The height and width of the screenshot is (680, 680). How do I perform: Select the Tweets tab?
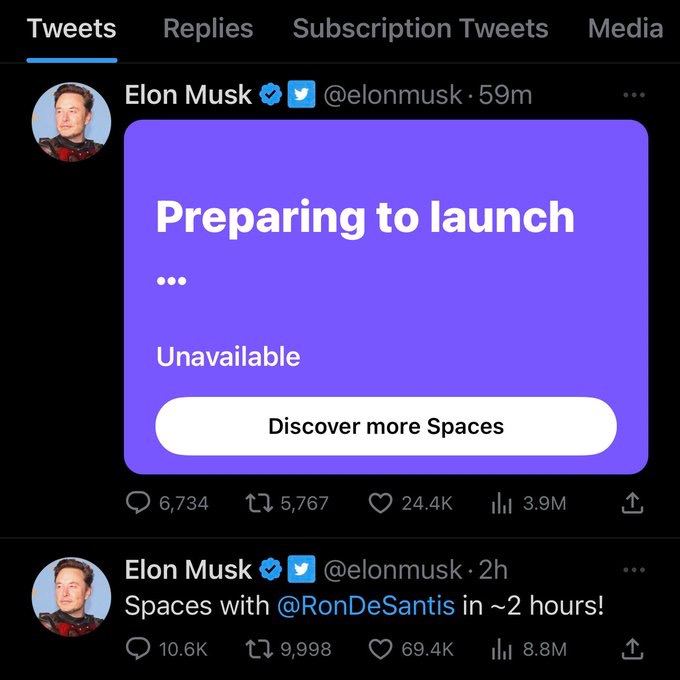[72, 29]
